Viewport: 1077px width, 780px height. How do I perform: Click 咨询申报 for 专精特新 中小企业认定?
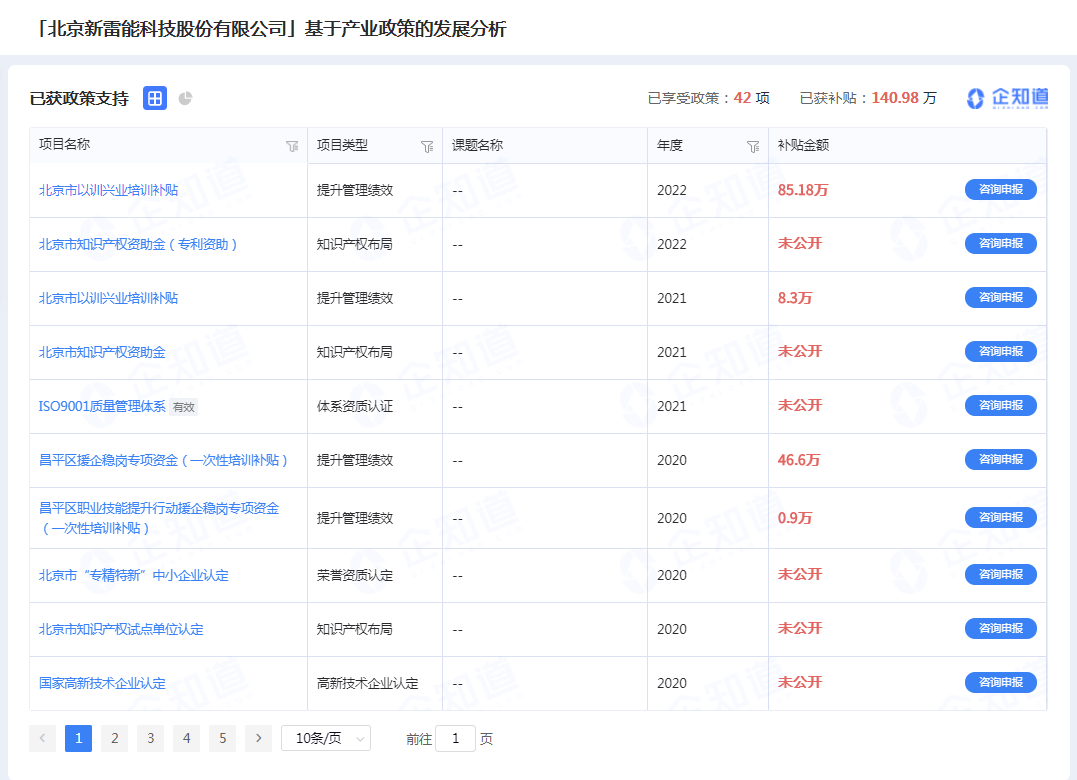1001,574
